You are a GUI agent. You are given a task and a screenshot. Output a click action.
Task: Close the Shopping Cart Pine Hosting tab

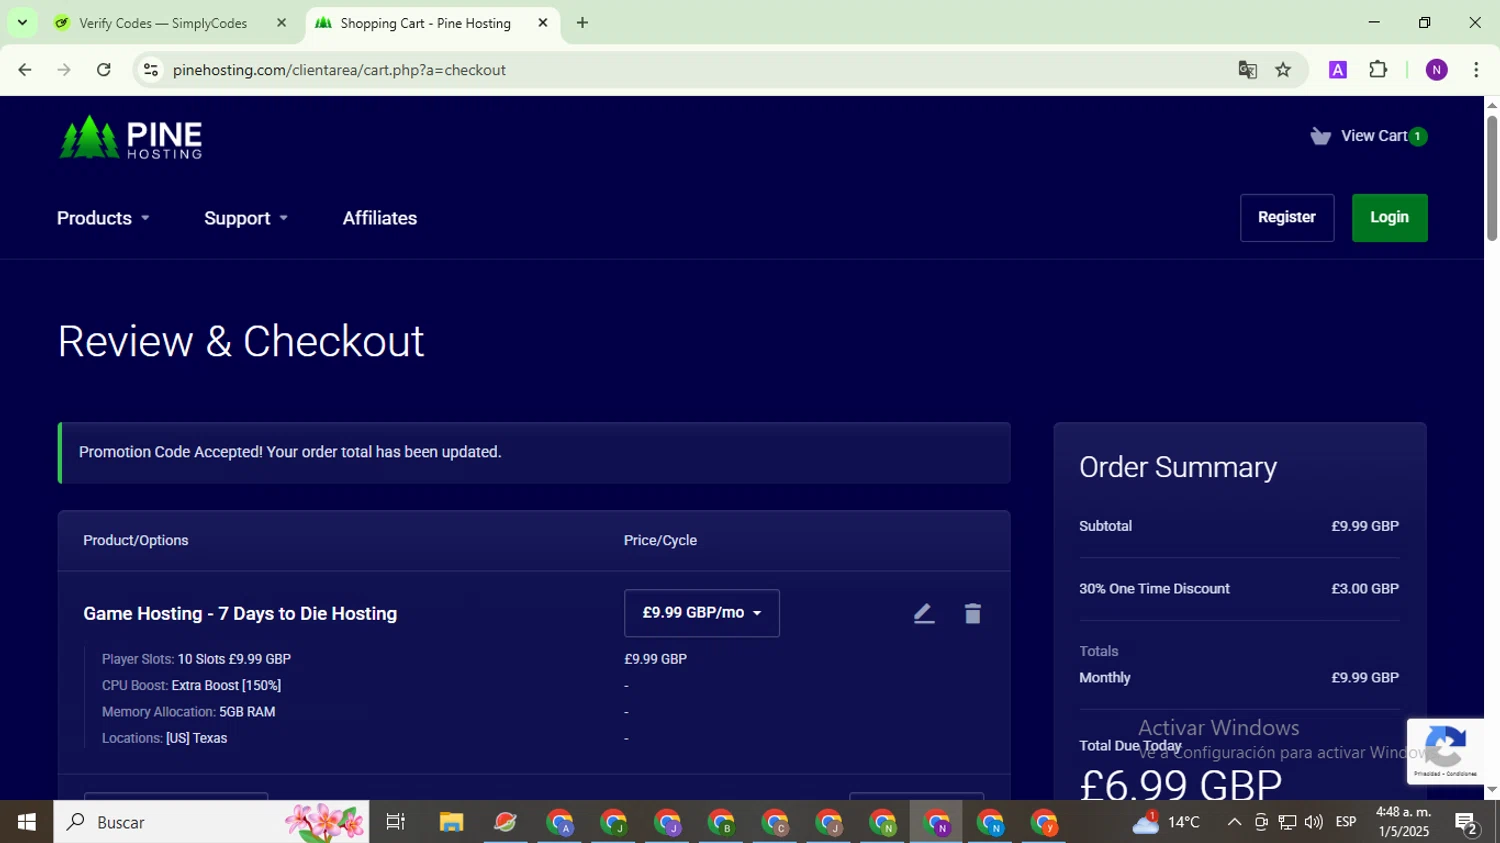click(x=543, y=23)
